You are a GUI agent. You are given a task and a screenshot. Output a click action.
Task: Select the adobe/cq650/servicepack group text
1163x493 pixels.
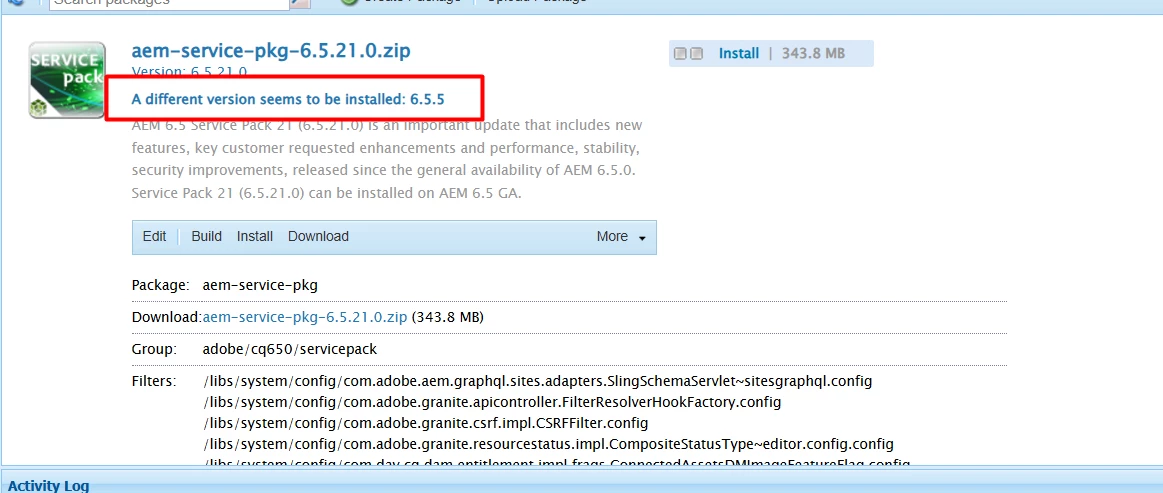click(290, 349)
